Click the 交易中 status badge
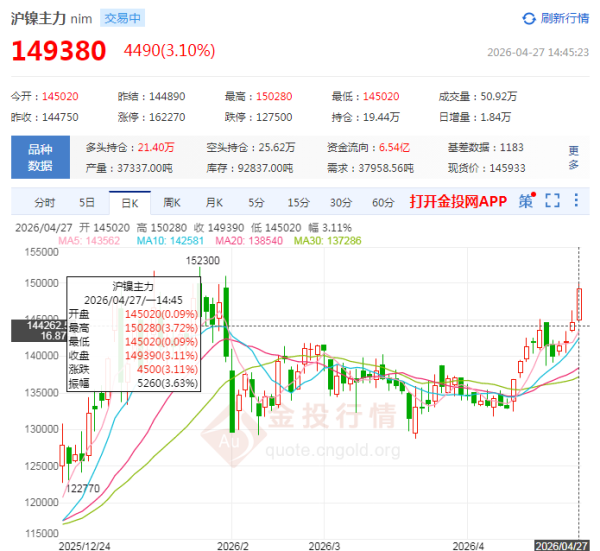600x551 pixels. pyautogui.click(x=122, y=18)
